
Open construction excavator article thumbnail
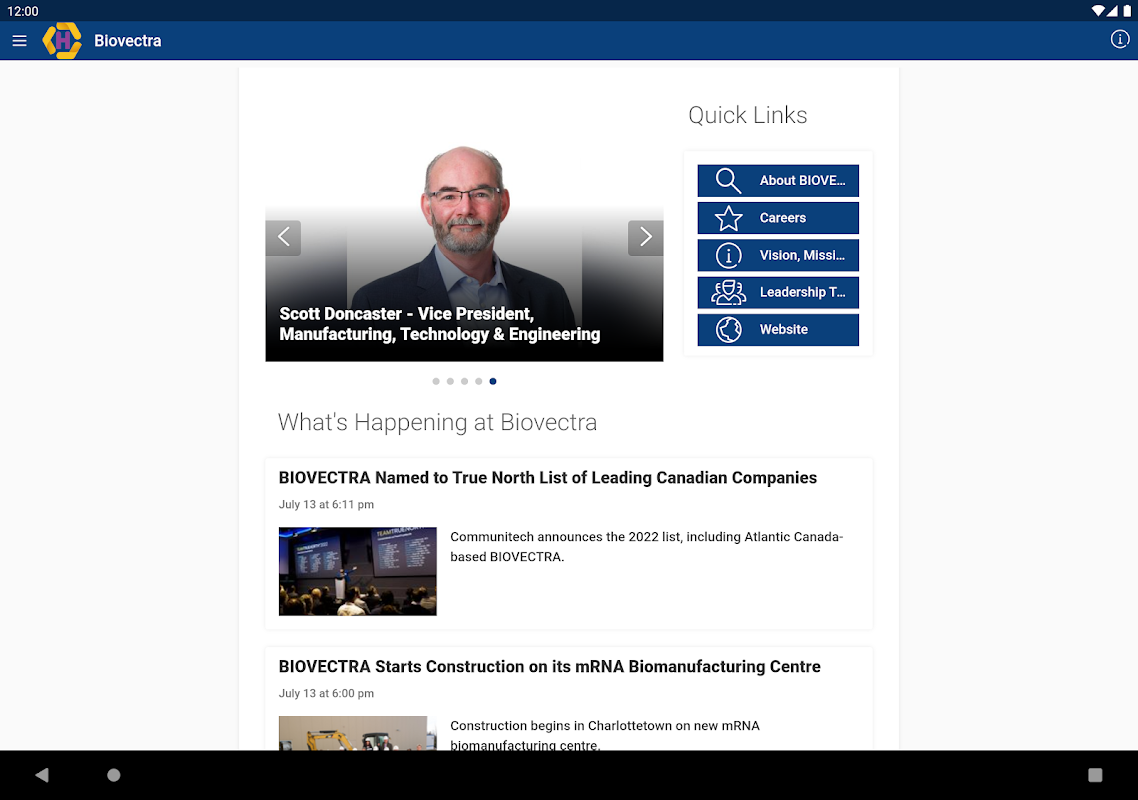tap(358, 733)
